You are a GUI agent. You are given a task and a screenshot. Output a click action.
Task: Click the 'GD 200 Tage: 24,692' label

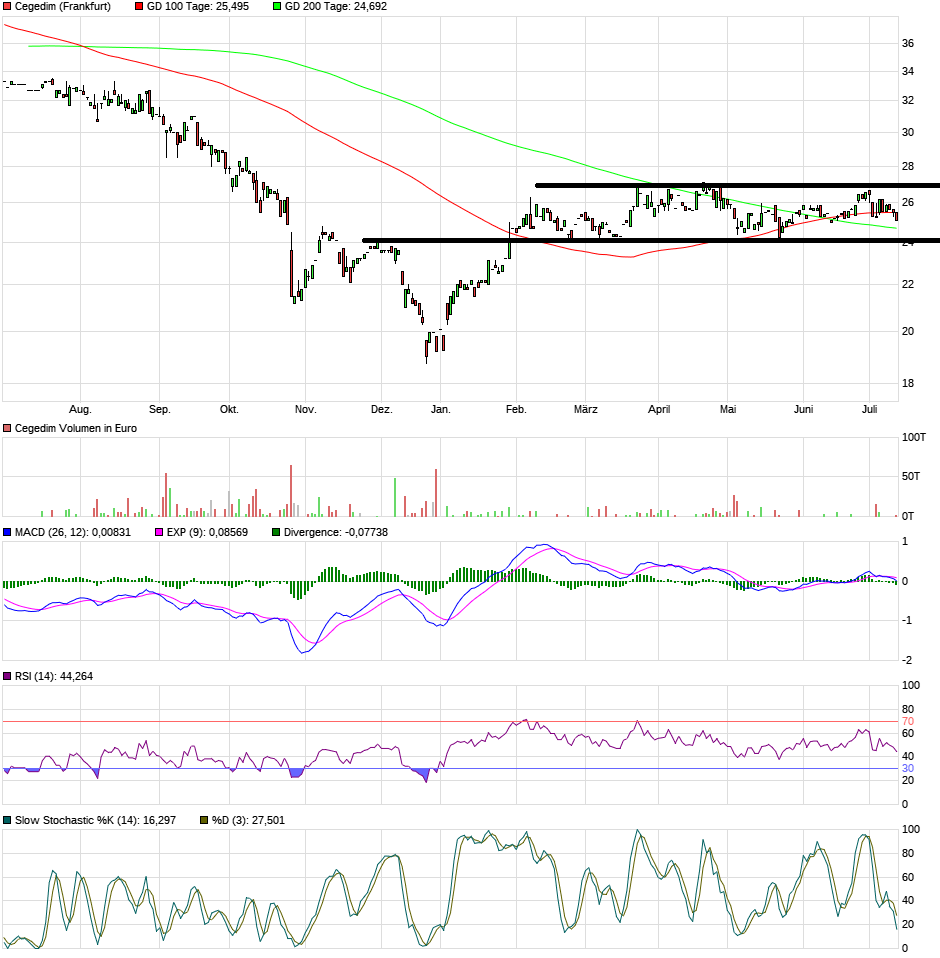tap(336, 6)
